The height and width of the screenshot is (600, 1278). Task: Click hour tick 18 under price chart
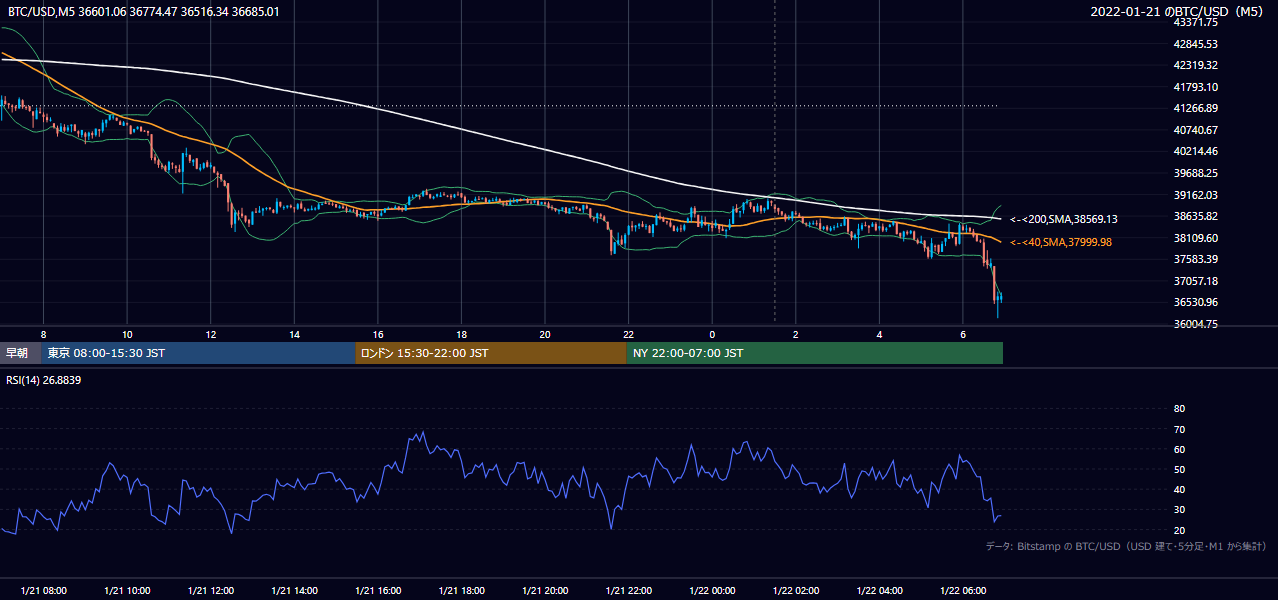click(461, 333)
